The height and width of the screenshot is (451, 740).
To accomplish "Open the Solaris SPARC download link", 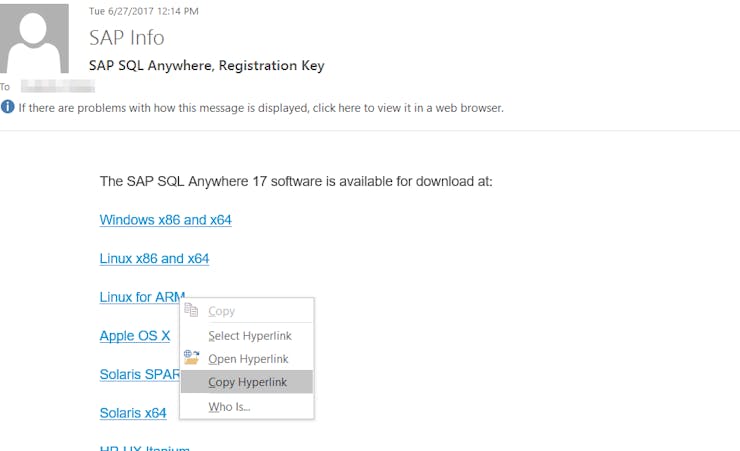I will [x=140, y=374].
